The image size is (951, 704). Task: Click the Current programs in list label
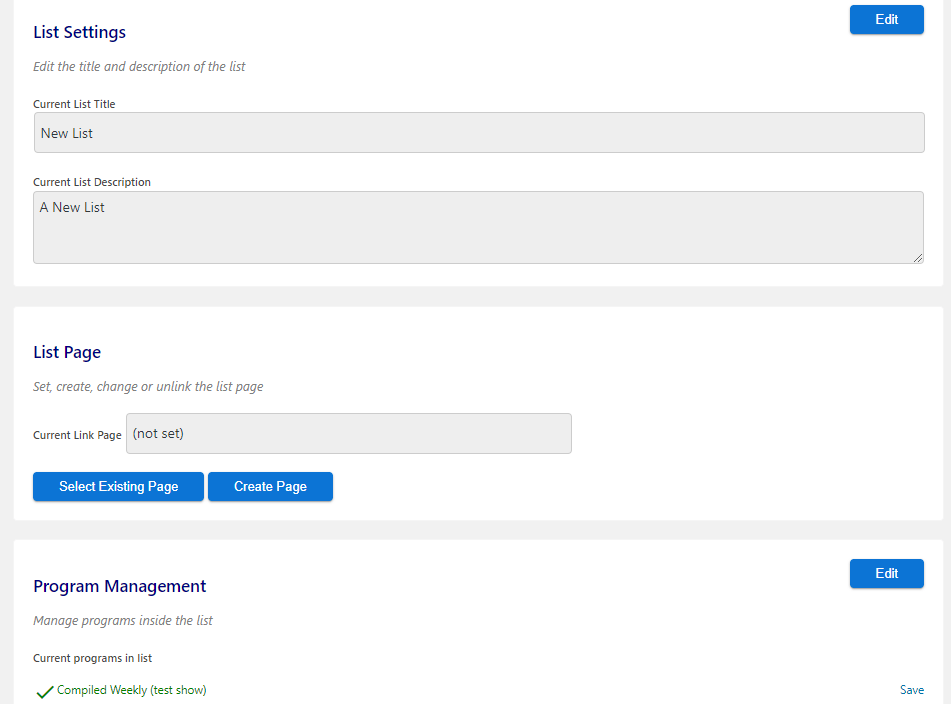pos(92,658)
